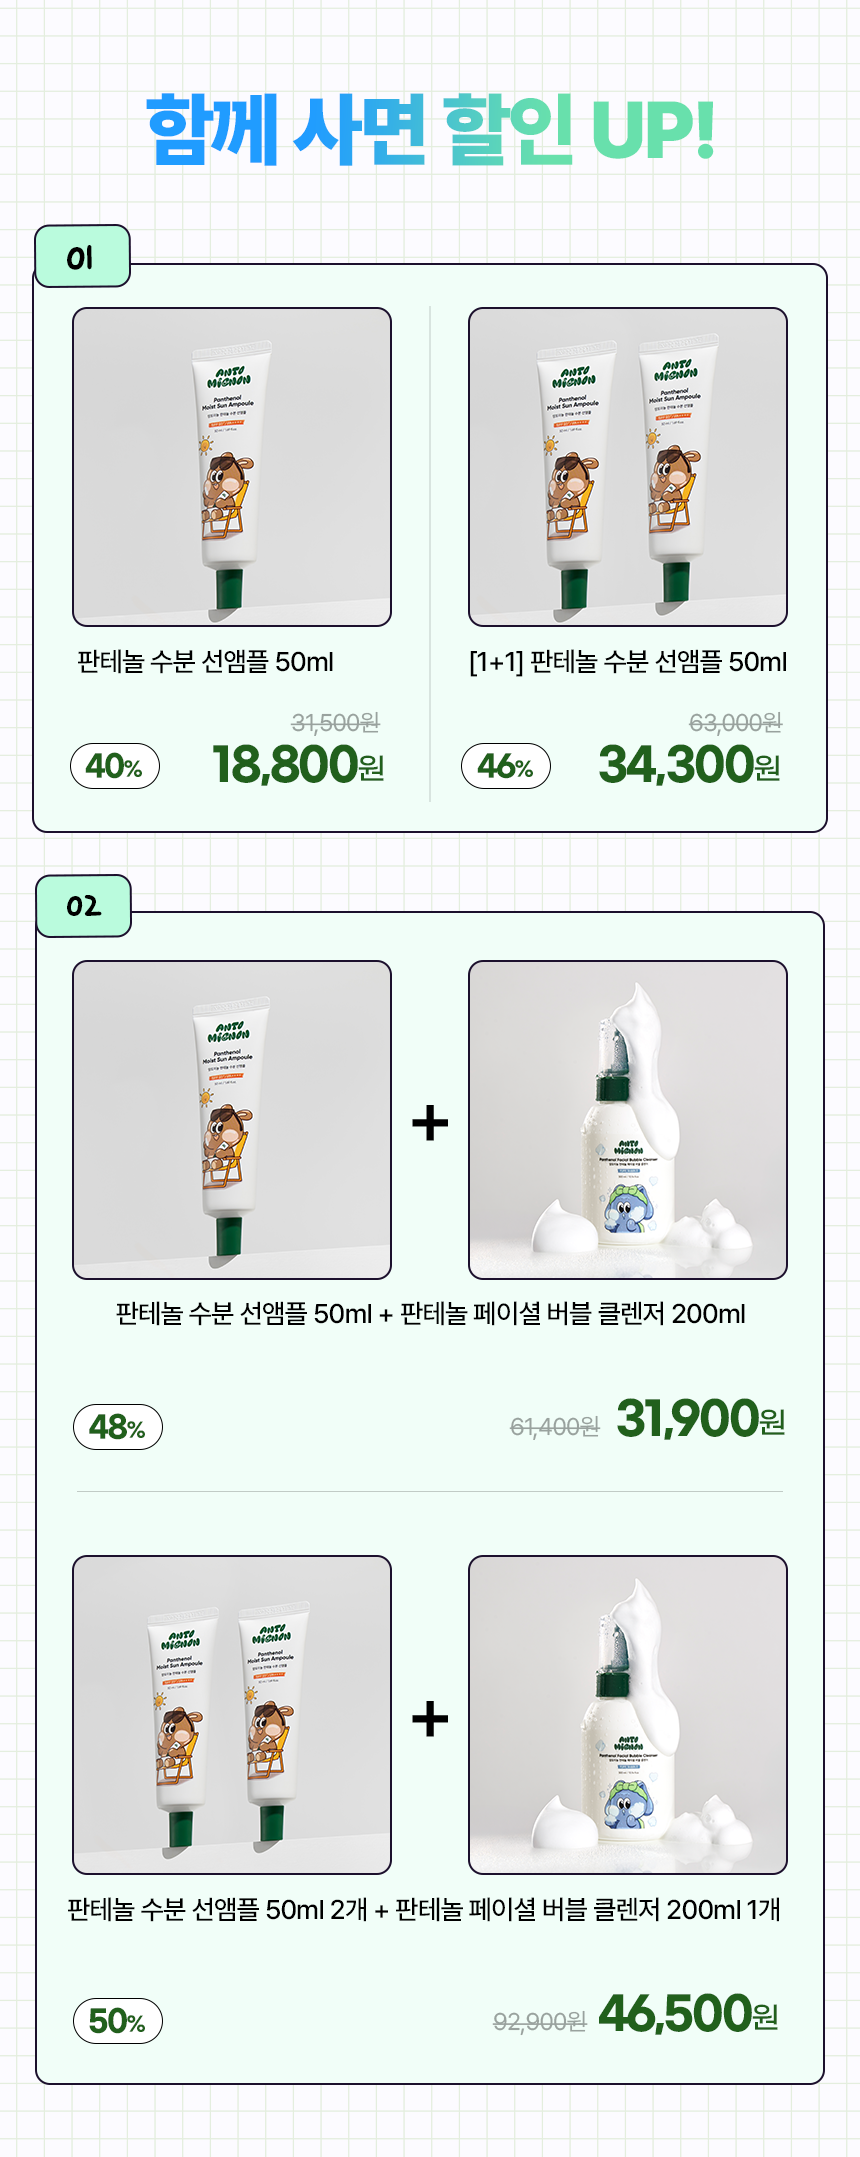Click the upper plus icon between products
Viewport: 860px width, 2157px height.
tap(430, 1123)
